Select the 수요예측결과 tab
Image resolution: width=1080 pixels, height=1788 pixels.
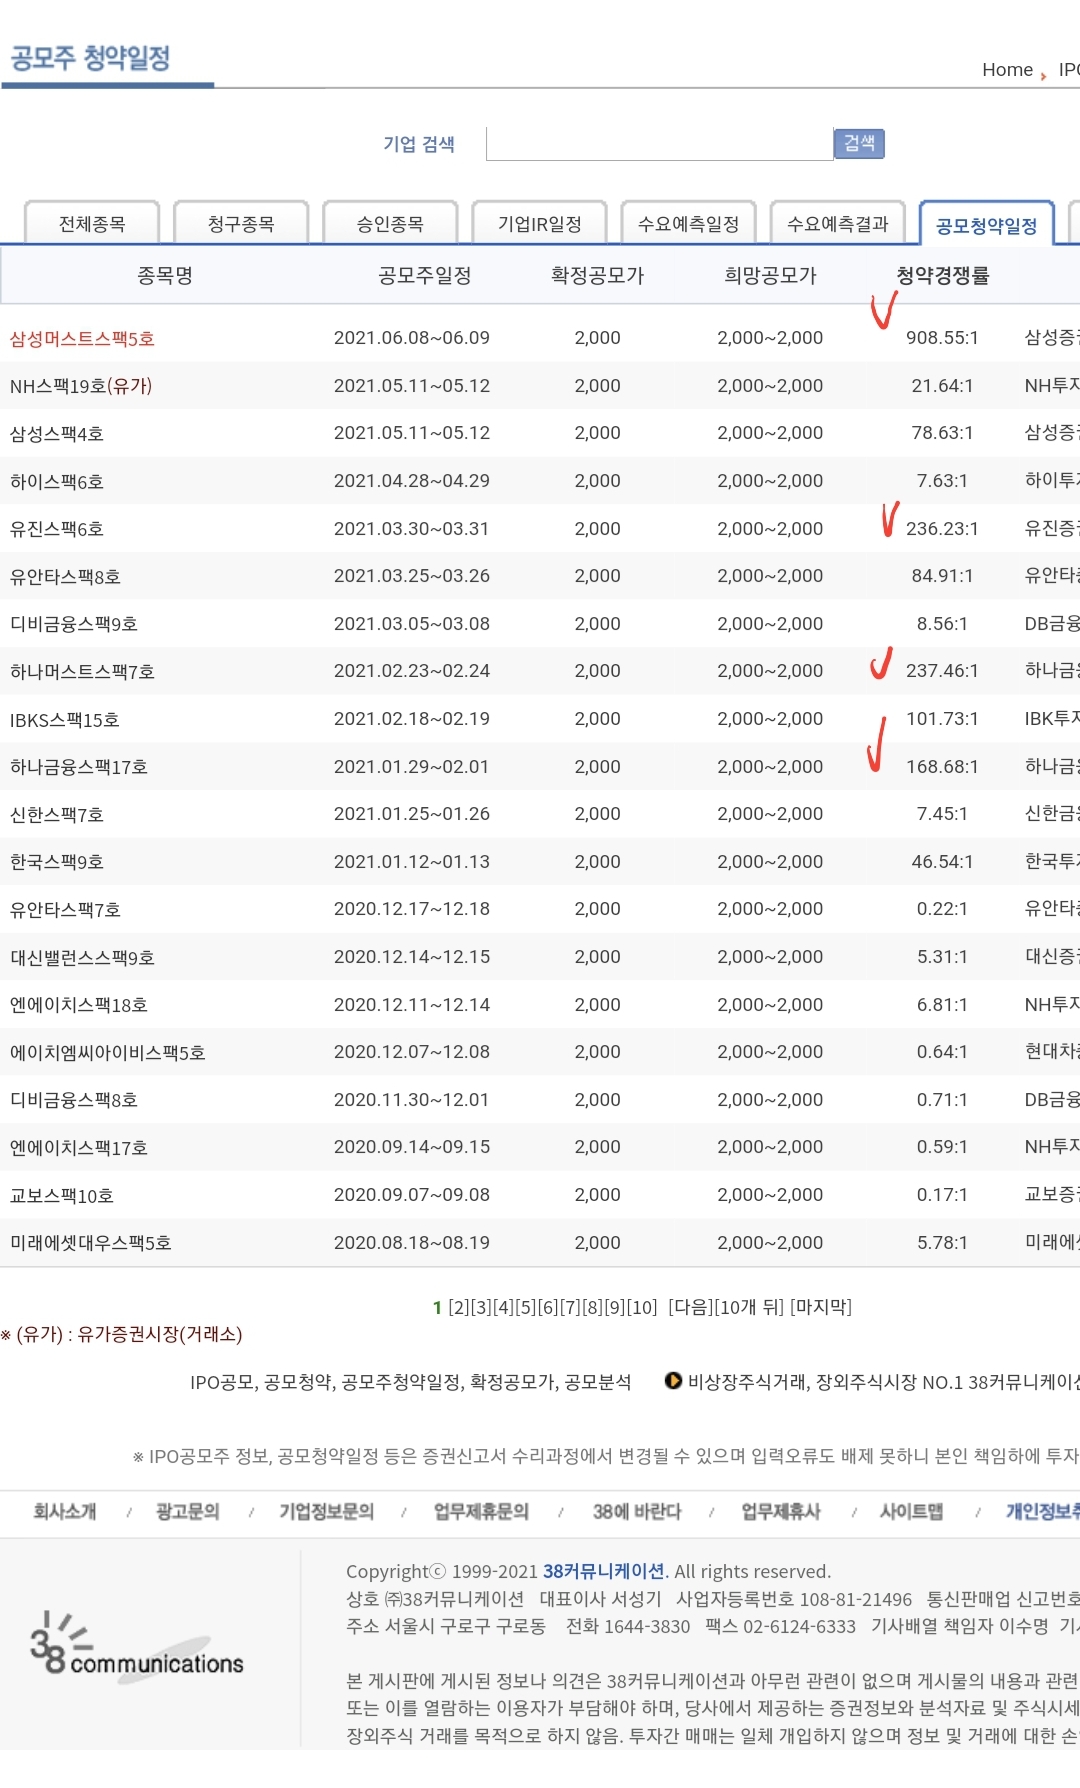click(x=838, y=224)
